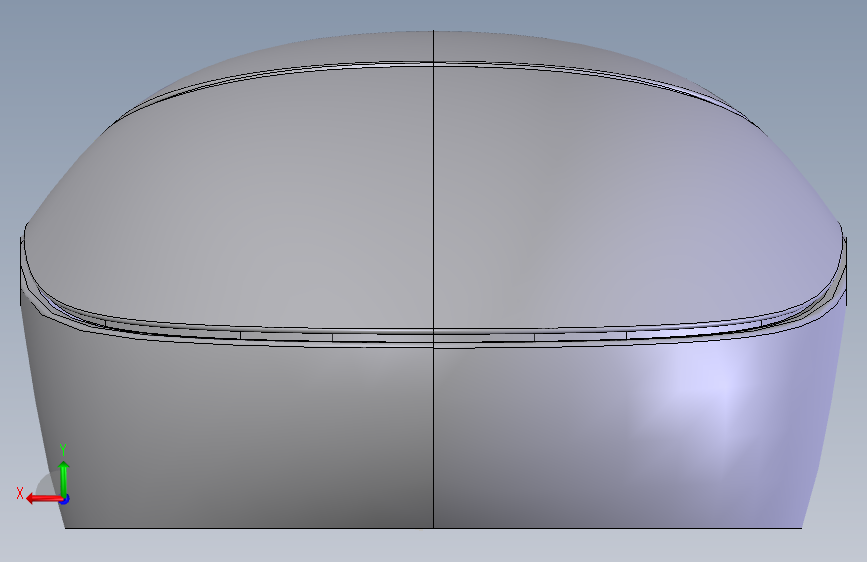
Task: Click the red X axis arrow of the triad
Action: pos(43,499)
